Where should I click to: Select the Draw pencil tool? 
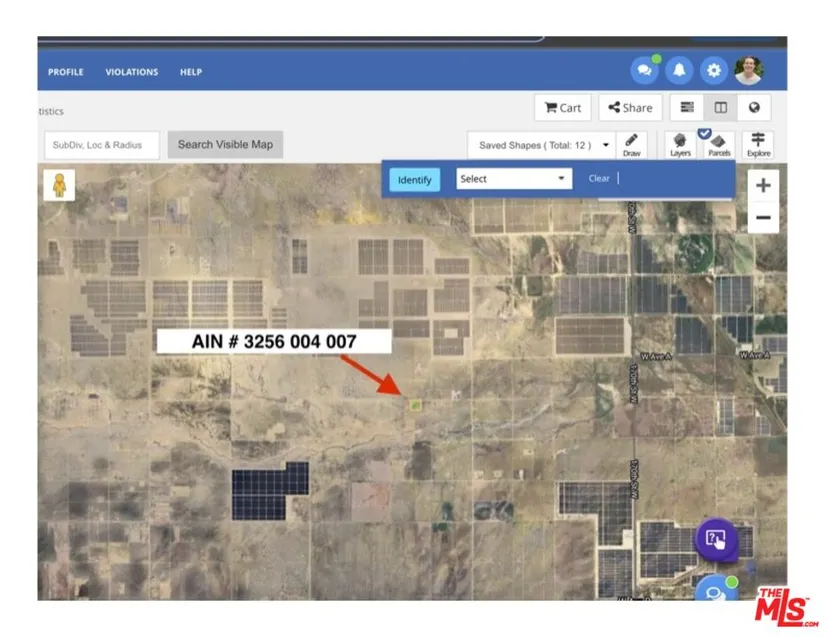(x=631, y=145)
